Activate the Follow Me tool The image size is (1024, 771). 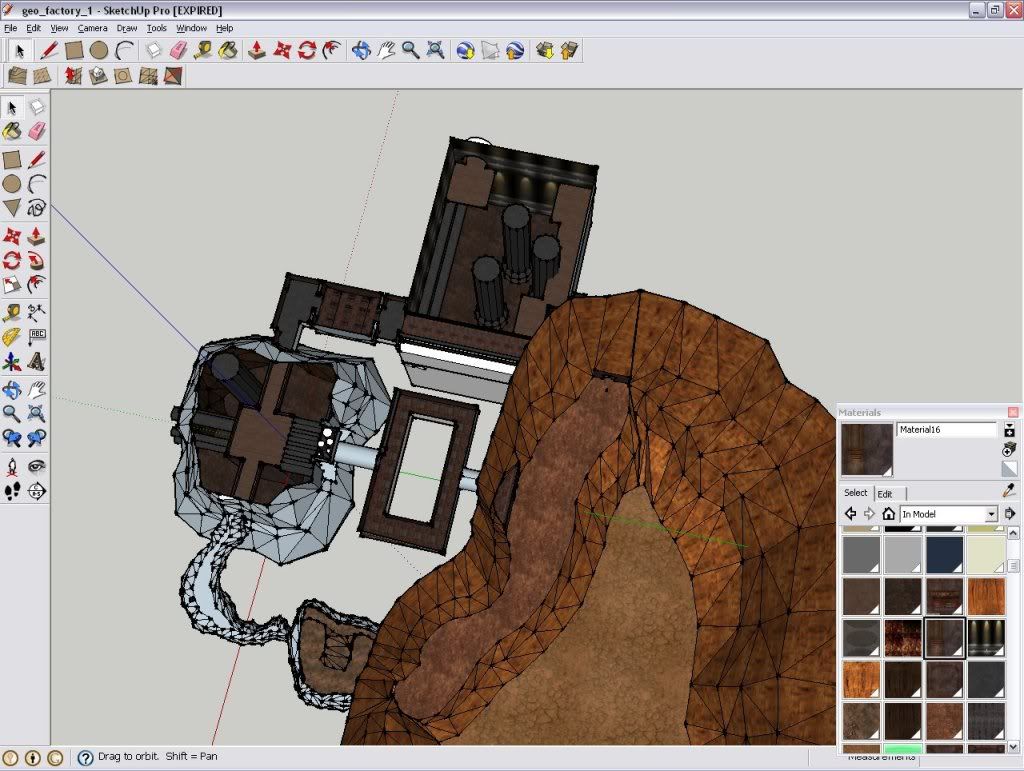[37, 260]
